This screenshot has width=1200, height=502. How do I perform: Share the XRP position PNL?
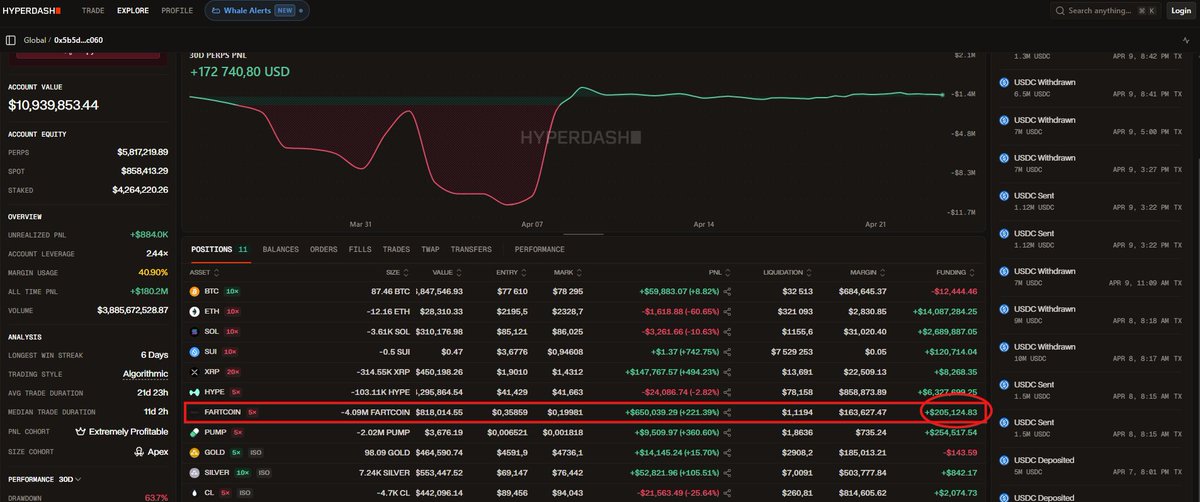(x=727, y=372)
